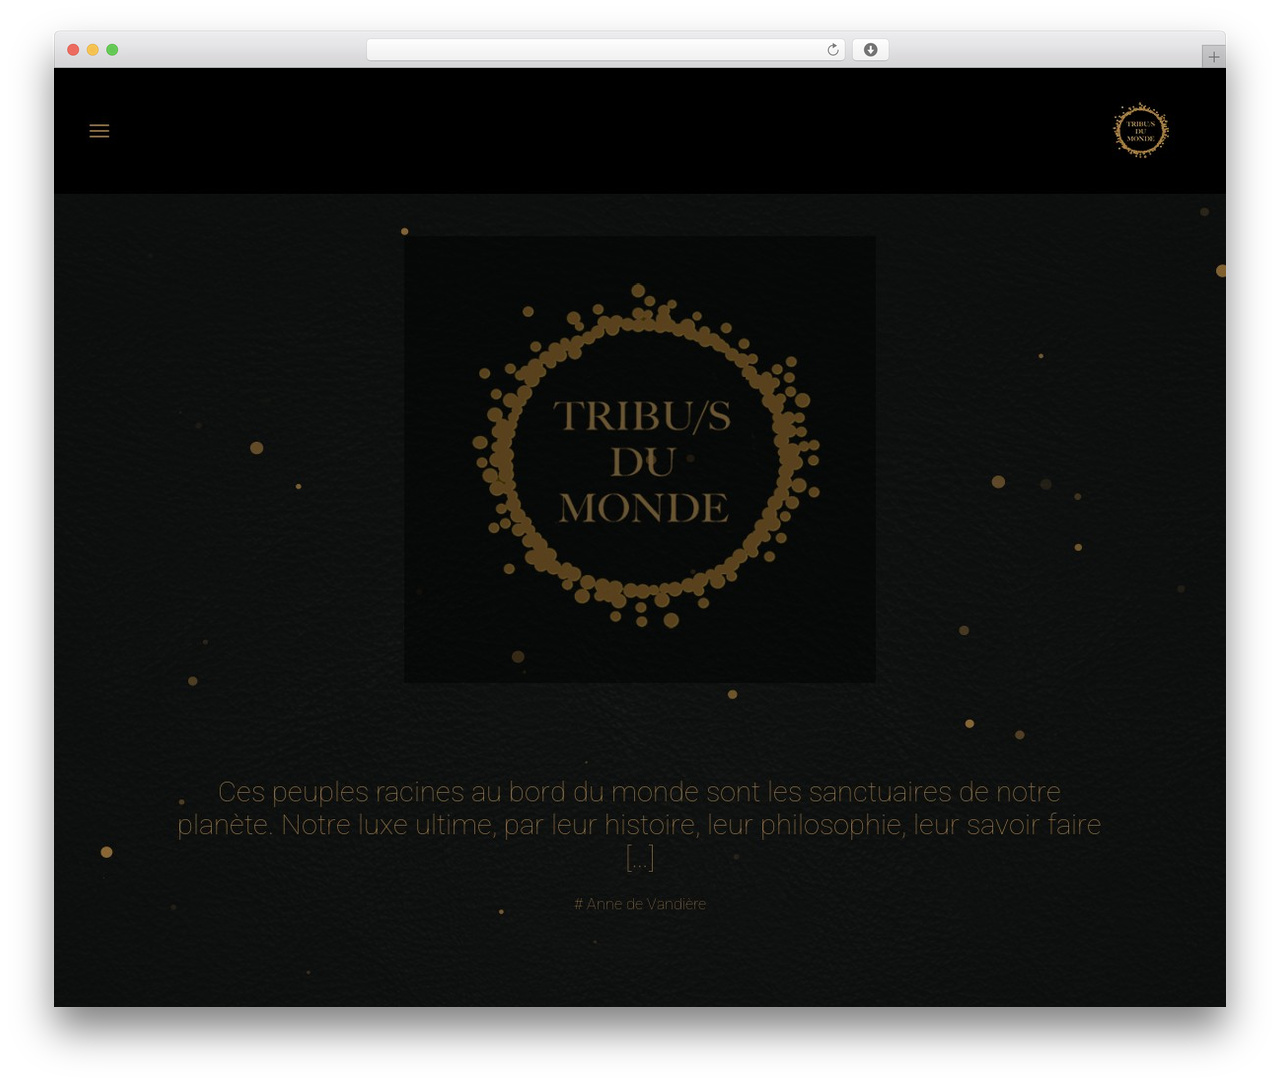Reload the page with refresh icon
Image resolution: width=1280 pixels, height=1084 pixels.
pos(833,50)
